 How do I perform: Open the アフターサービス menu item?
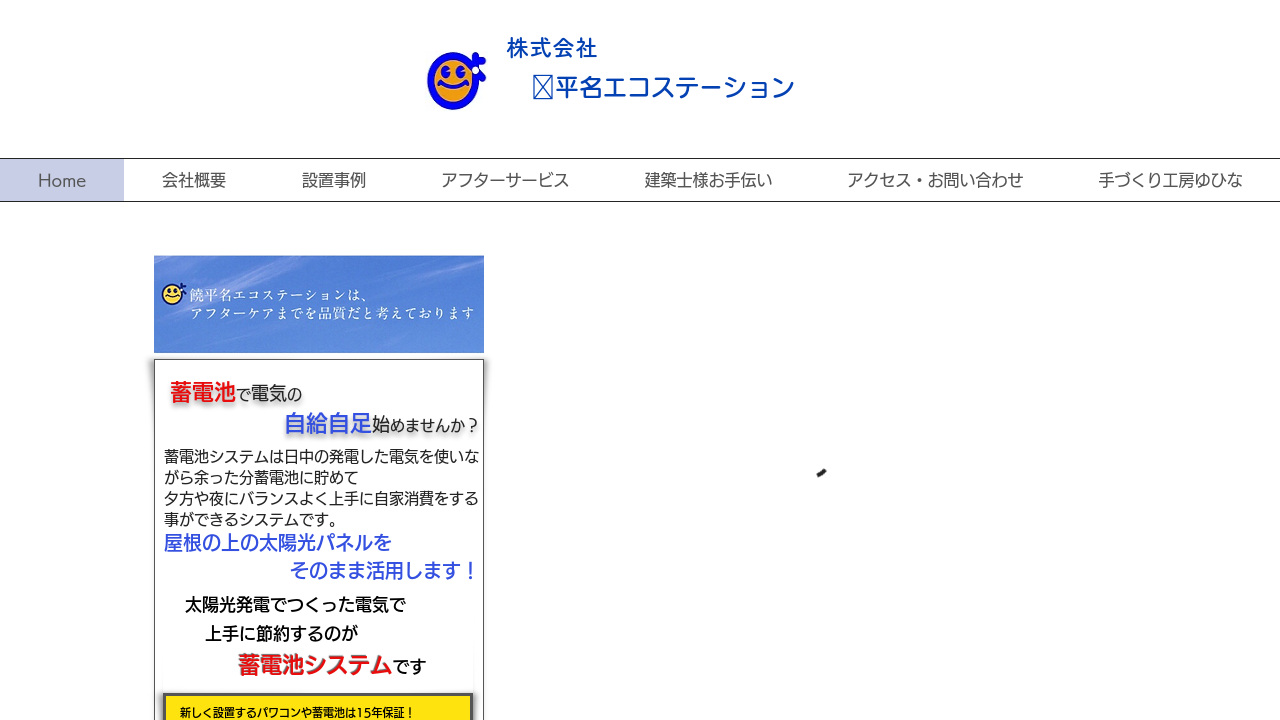[505, 180]
